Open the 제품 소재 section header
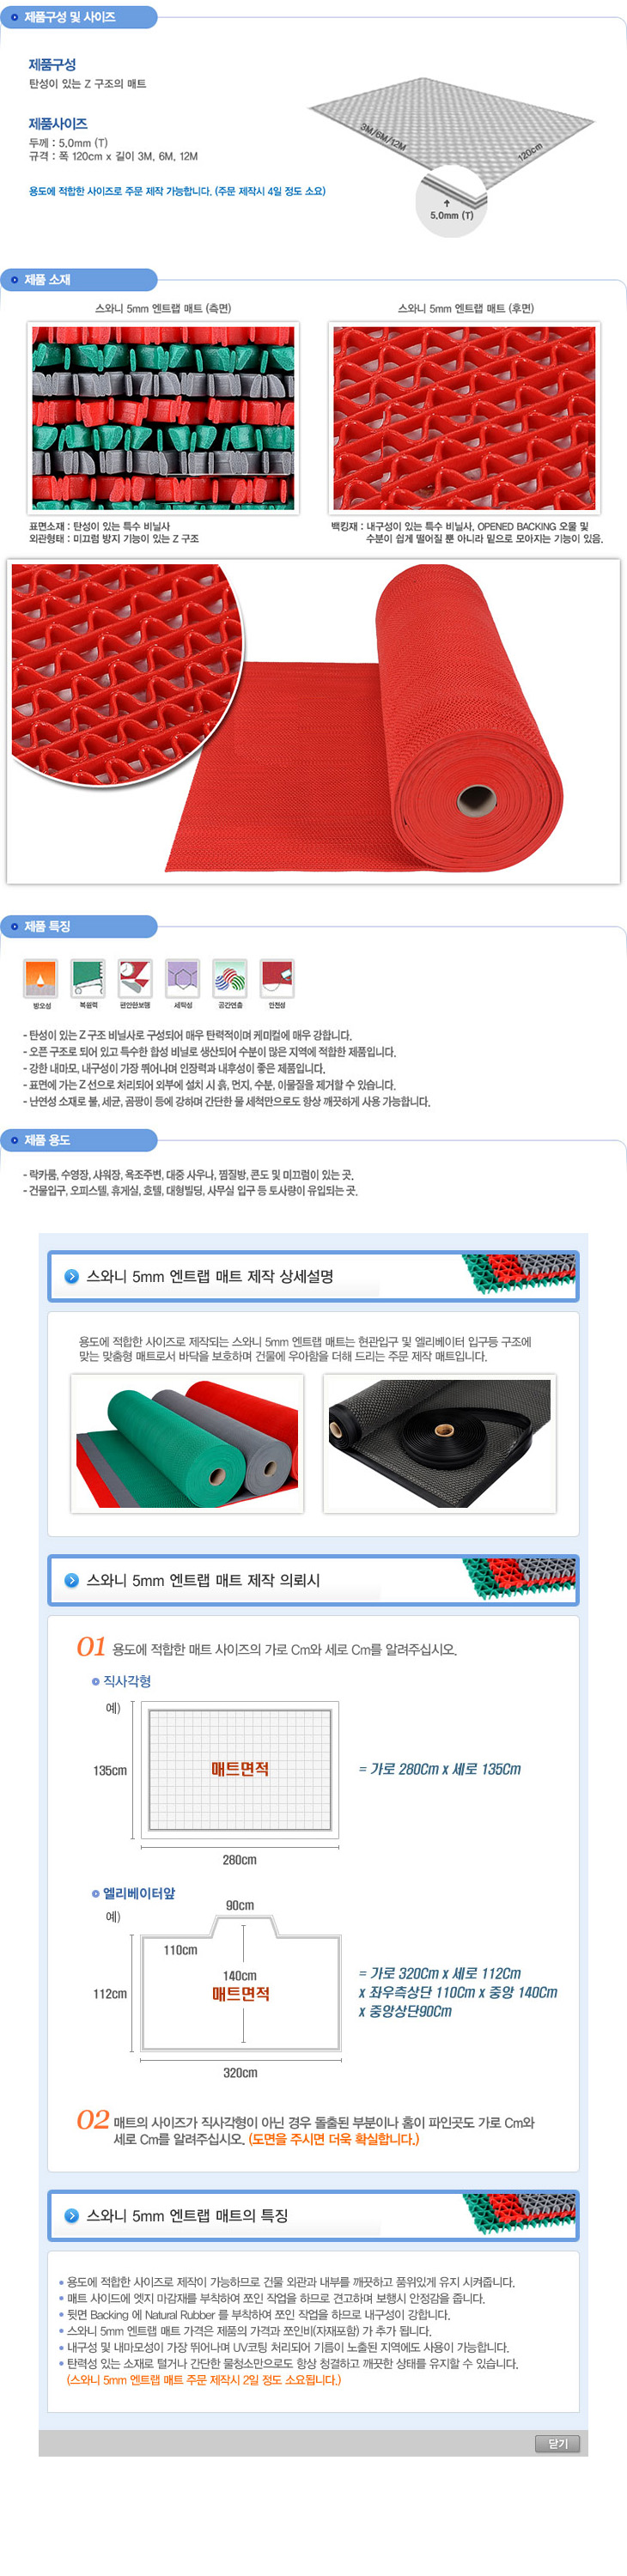Image resolution: width=627 pixels, height=2576 pixels. coord(79,280)
